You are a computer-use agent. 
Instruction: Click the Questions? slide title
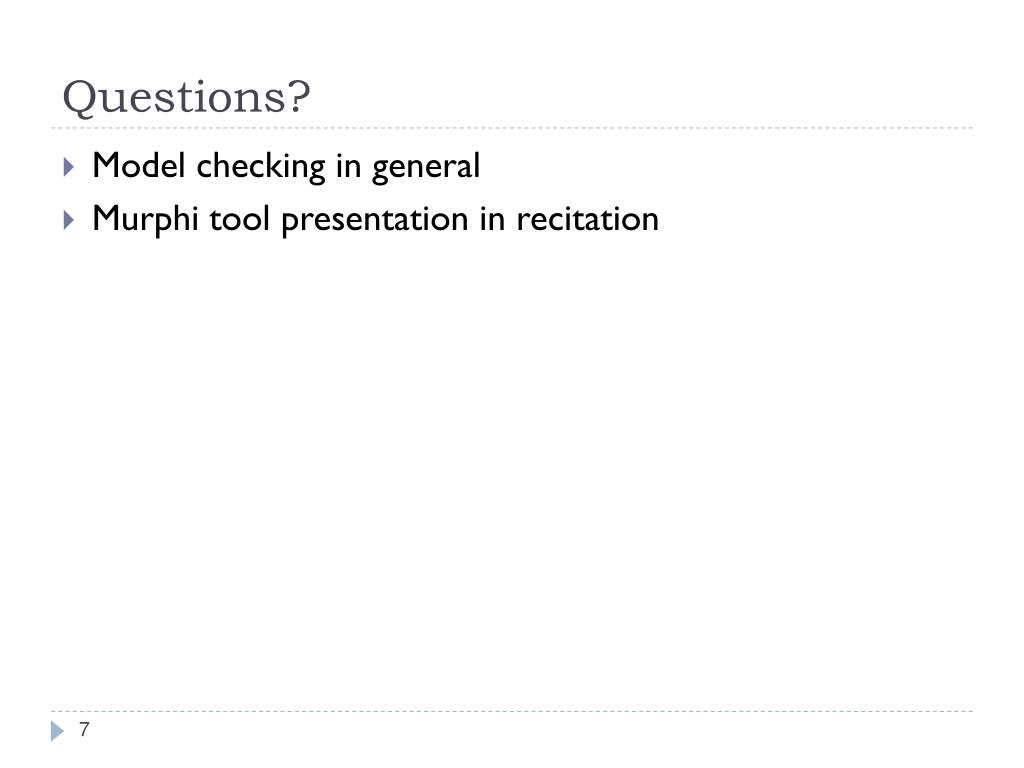pos(186,97)
